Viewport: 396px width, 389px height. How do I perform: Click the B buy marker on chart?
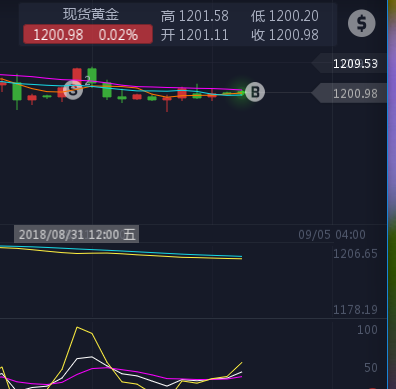coord(255,92)
